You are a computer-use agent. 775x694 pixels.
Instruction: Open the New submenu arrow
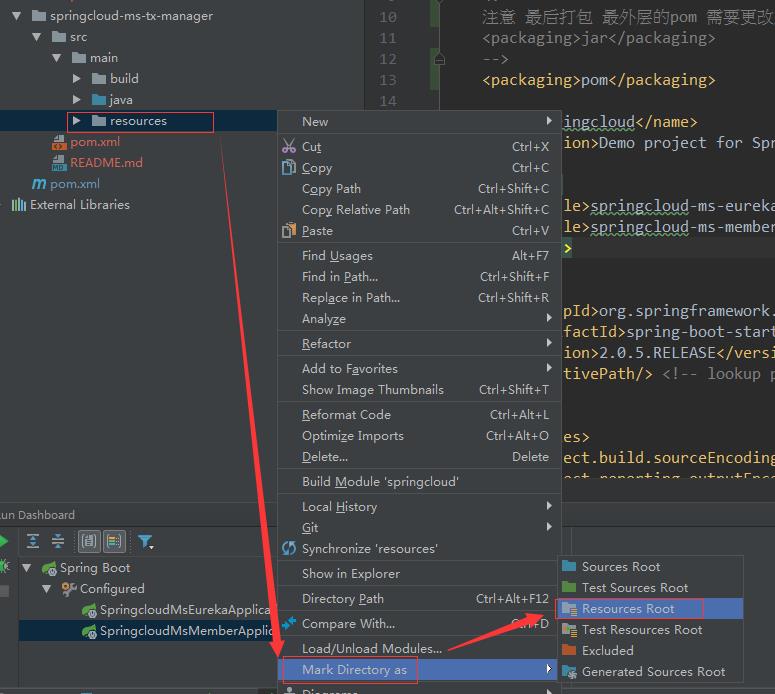pyautogui.click(x=549, y=121)
